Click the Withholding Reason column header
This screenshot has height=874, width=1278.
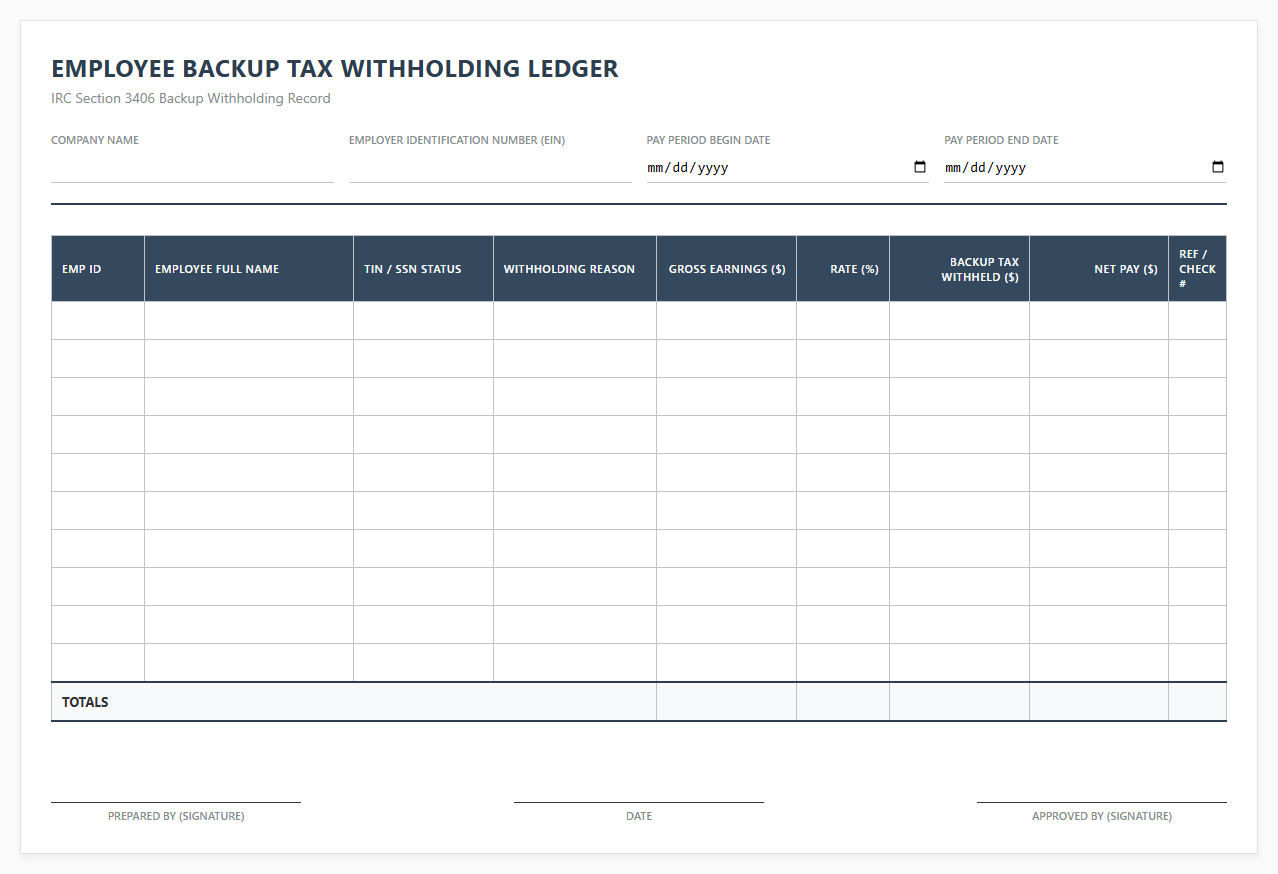click(575, 269)
